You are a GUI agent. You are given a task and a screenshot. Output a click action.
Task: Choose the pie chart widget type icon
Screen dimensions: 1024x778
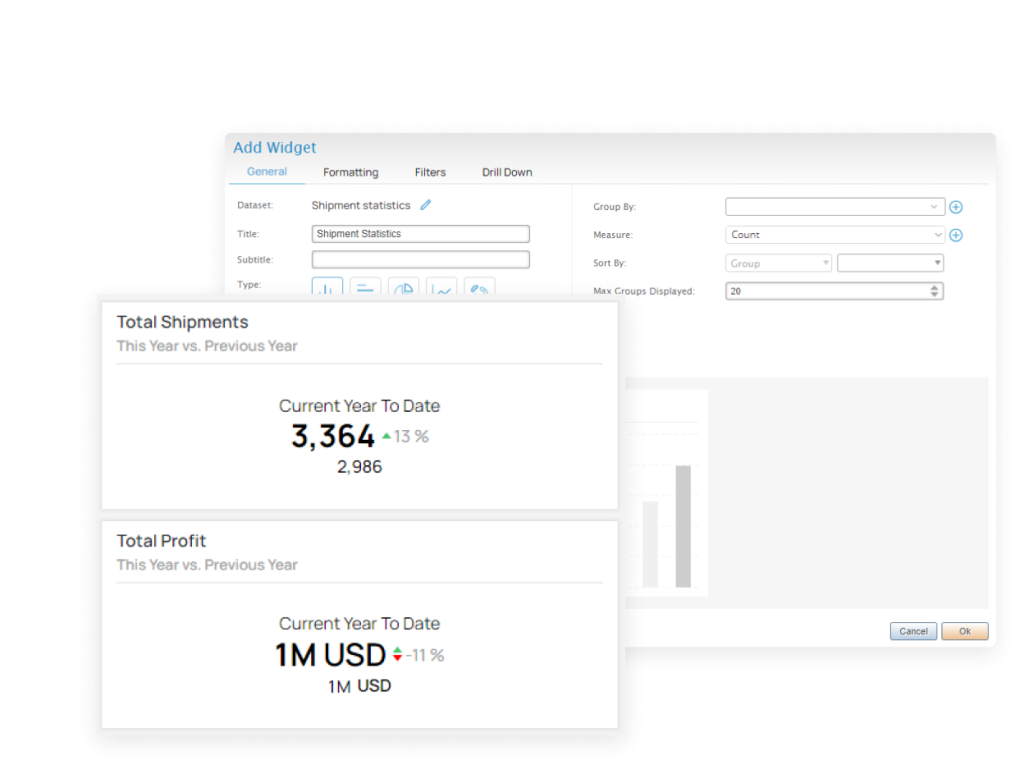(x=403, y=290)
